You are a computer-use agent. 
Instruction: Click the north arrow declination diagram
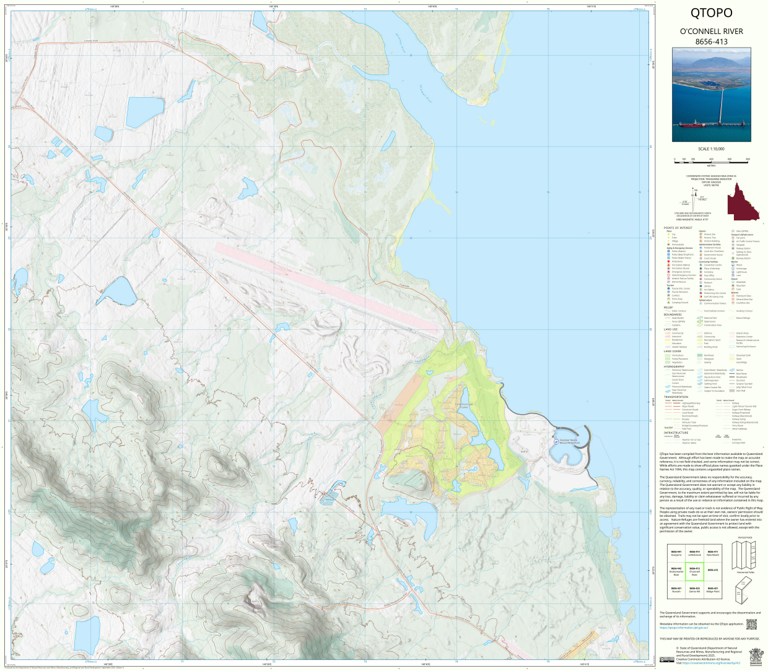pos(695,198)
